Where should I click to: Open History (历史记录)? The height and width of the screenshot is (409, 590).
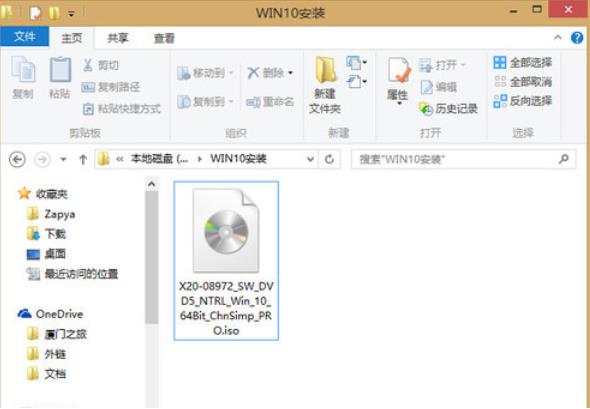(448, 109)
